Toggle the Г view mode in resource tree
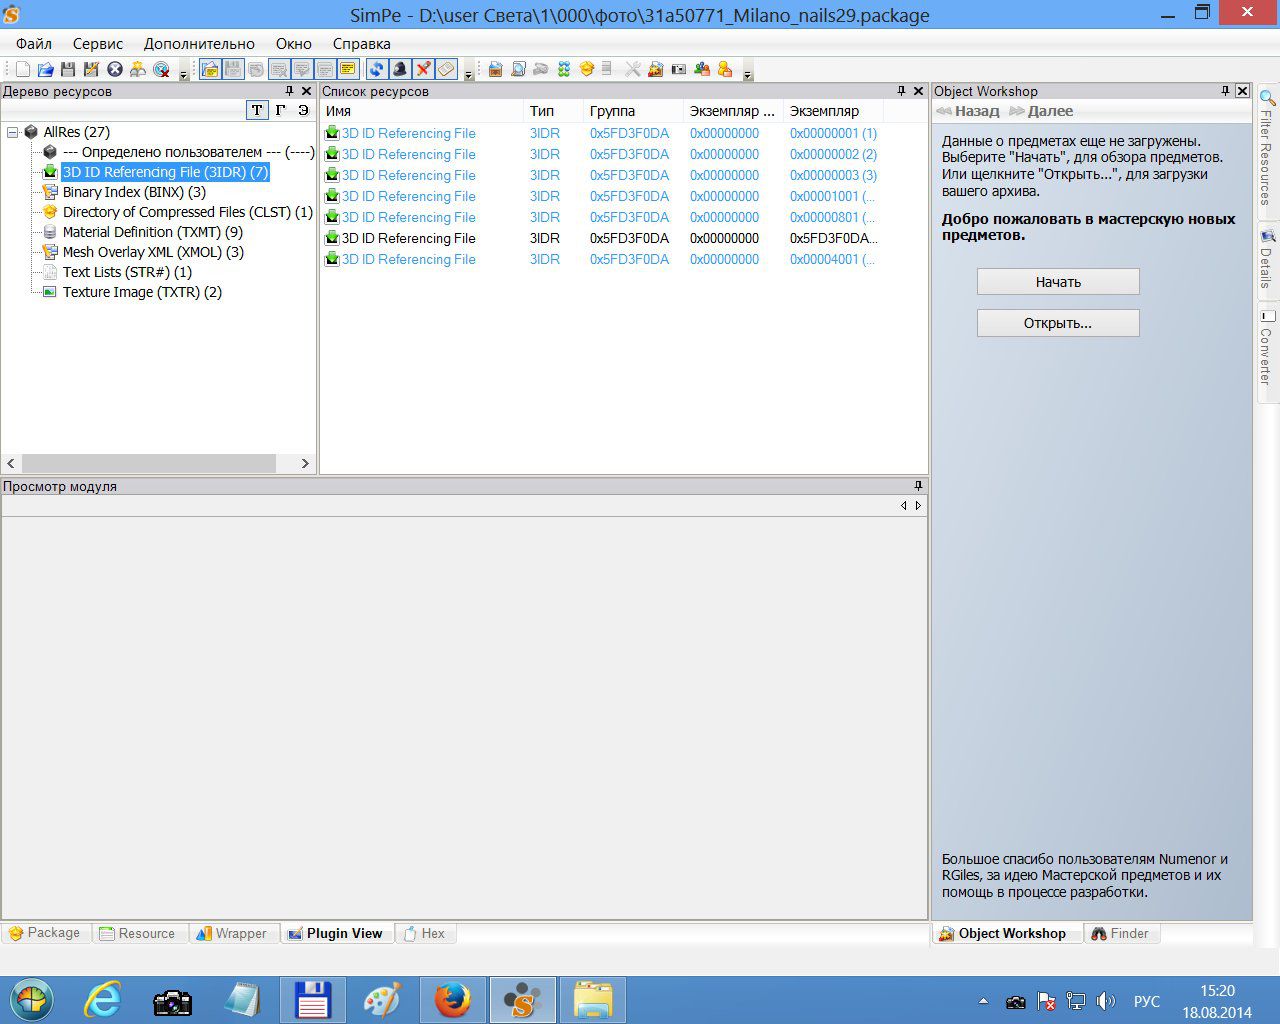 coord(280,110)
